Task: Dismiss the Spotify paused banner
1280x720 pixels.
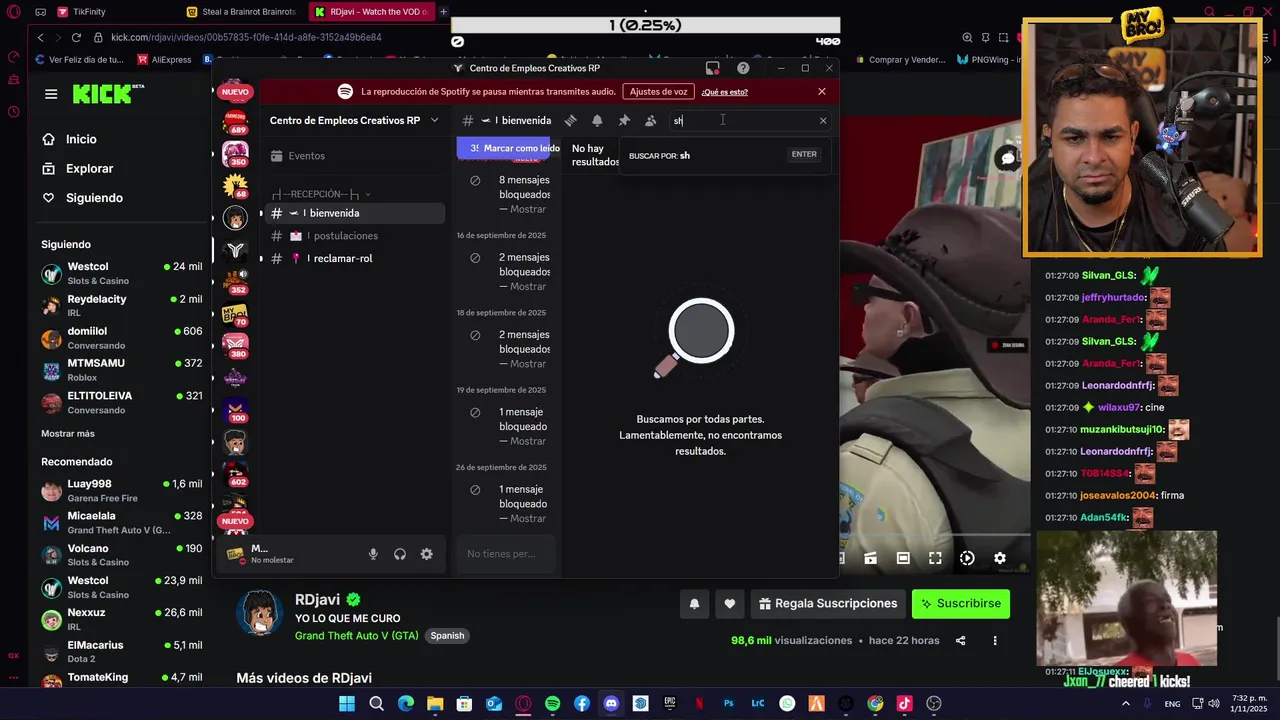Action: 822,91
